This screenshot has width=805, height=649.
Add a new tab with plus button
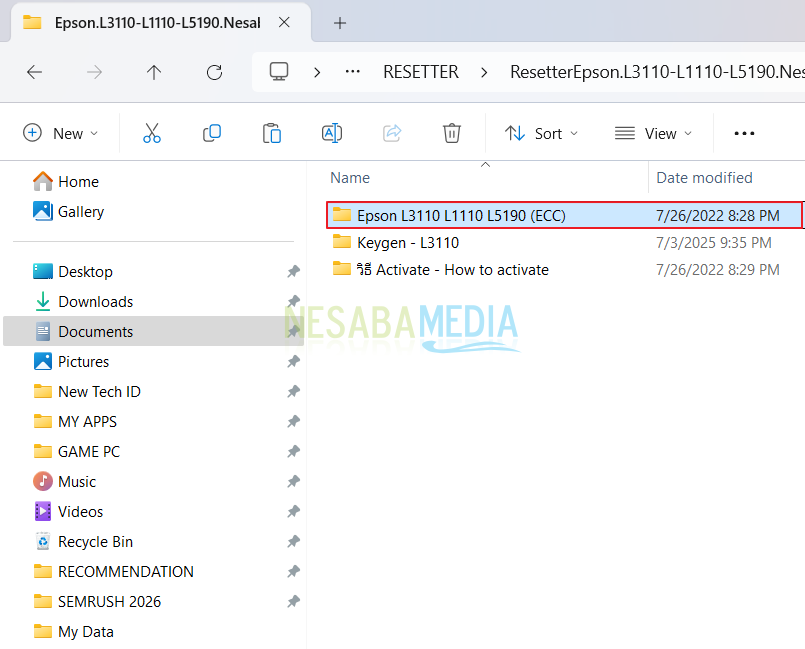pyautogui.click(x=340, y=22)
